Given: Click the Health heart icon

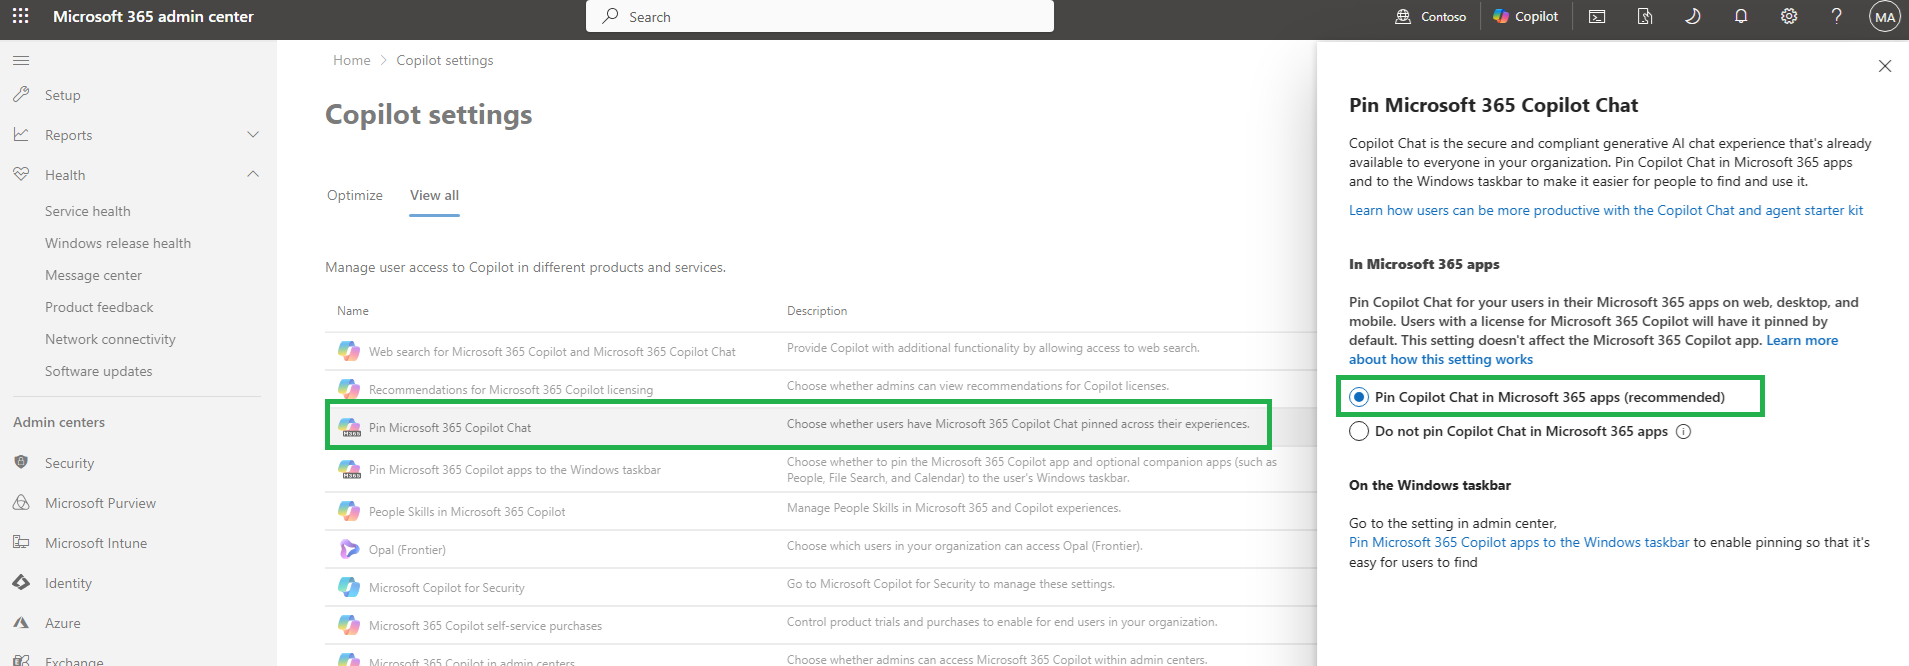Looking at the screenshot, I should pos(21,174).
